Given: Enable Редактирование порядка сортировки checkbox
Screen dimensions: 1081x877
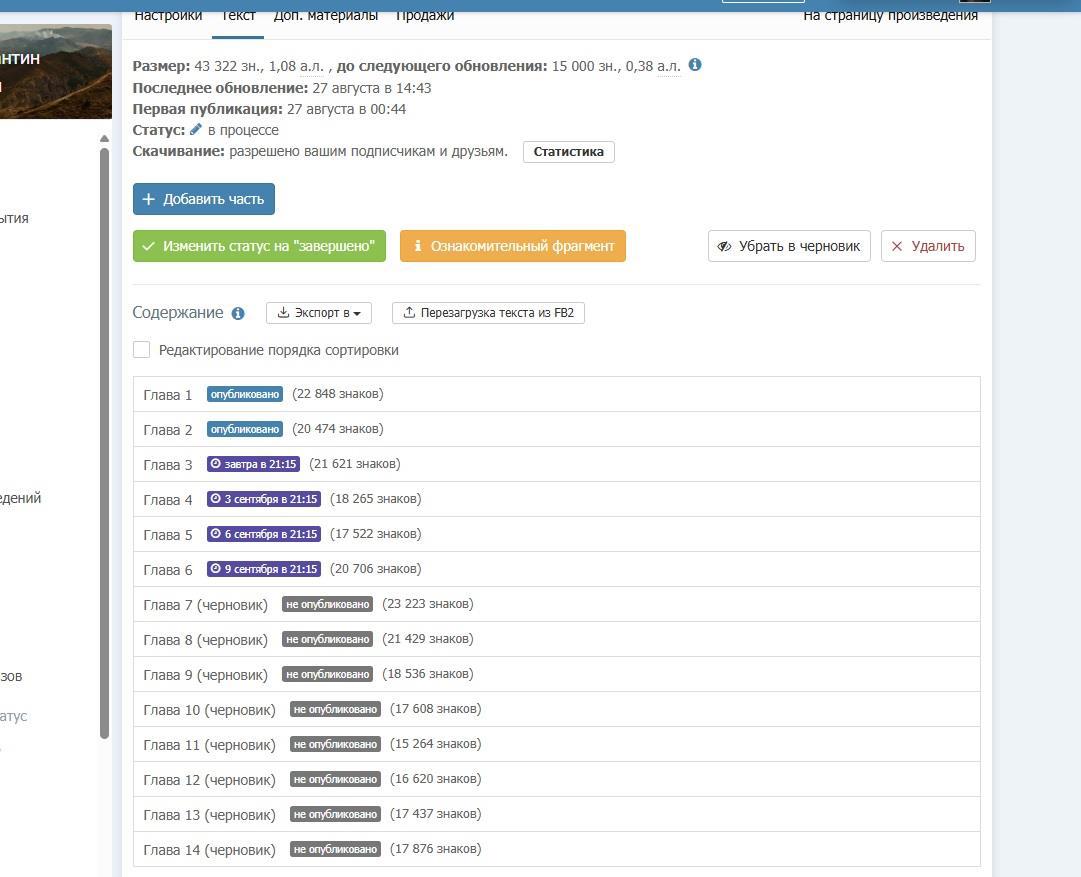Looking at the screenshot, I should (142, 350).
